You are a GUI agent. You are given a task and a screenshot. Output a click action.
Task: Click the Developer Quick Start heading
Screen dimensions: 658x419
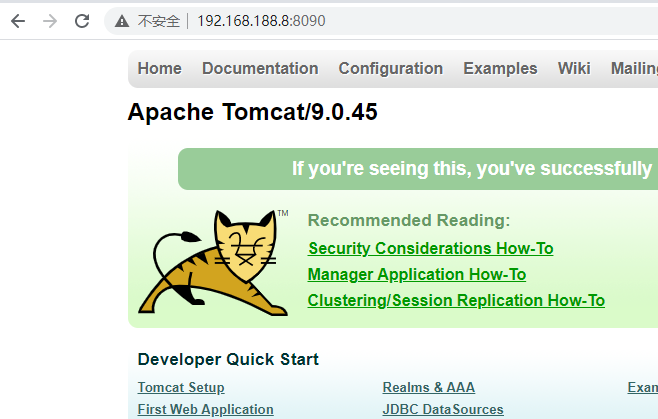pos(228,359)
